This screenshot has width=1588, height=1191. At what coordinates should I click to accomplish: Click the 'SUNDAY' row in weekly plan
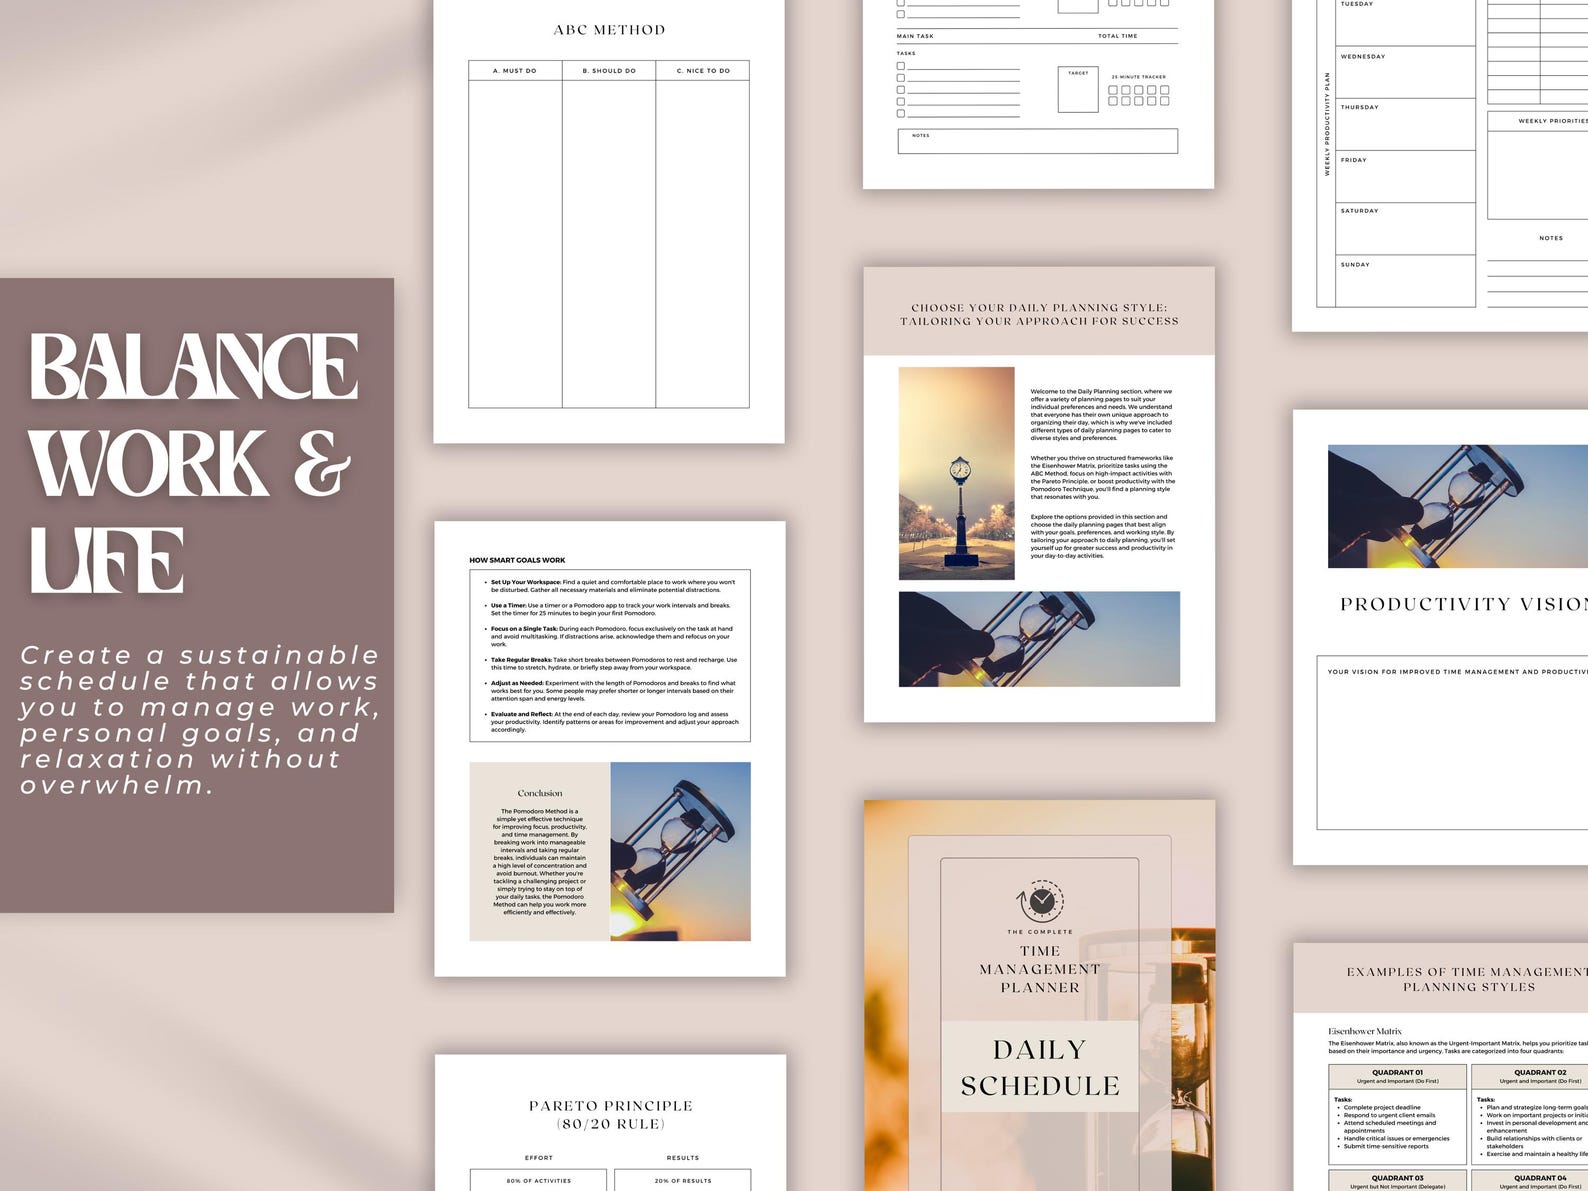pyautogui.click(x=1405, y=281)
